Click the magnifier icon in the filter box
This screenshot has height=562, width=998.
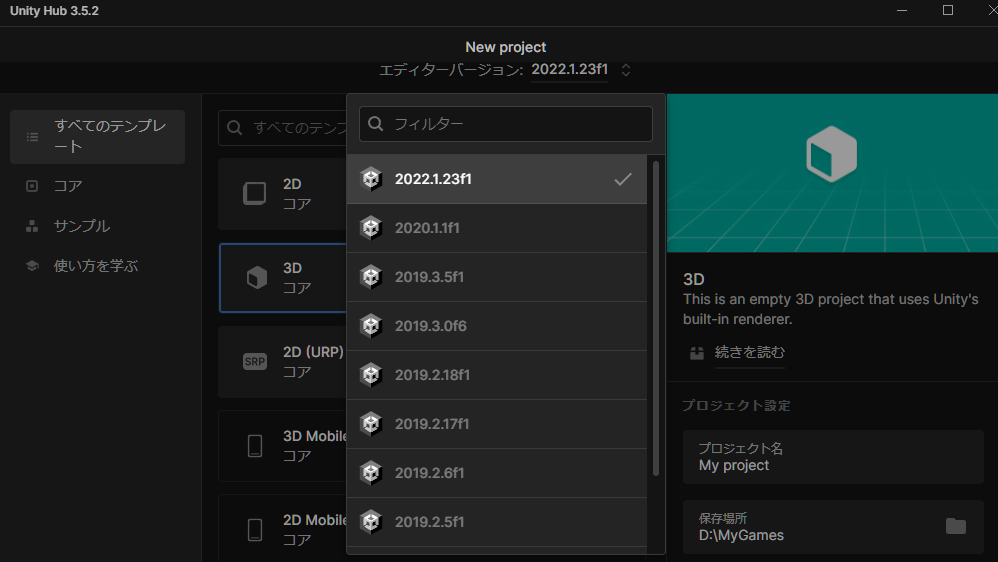pos(376,123)
